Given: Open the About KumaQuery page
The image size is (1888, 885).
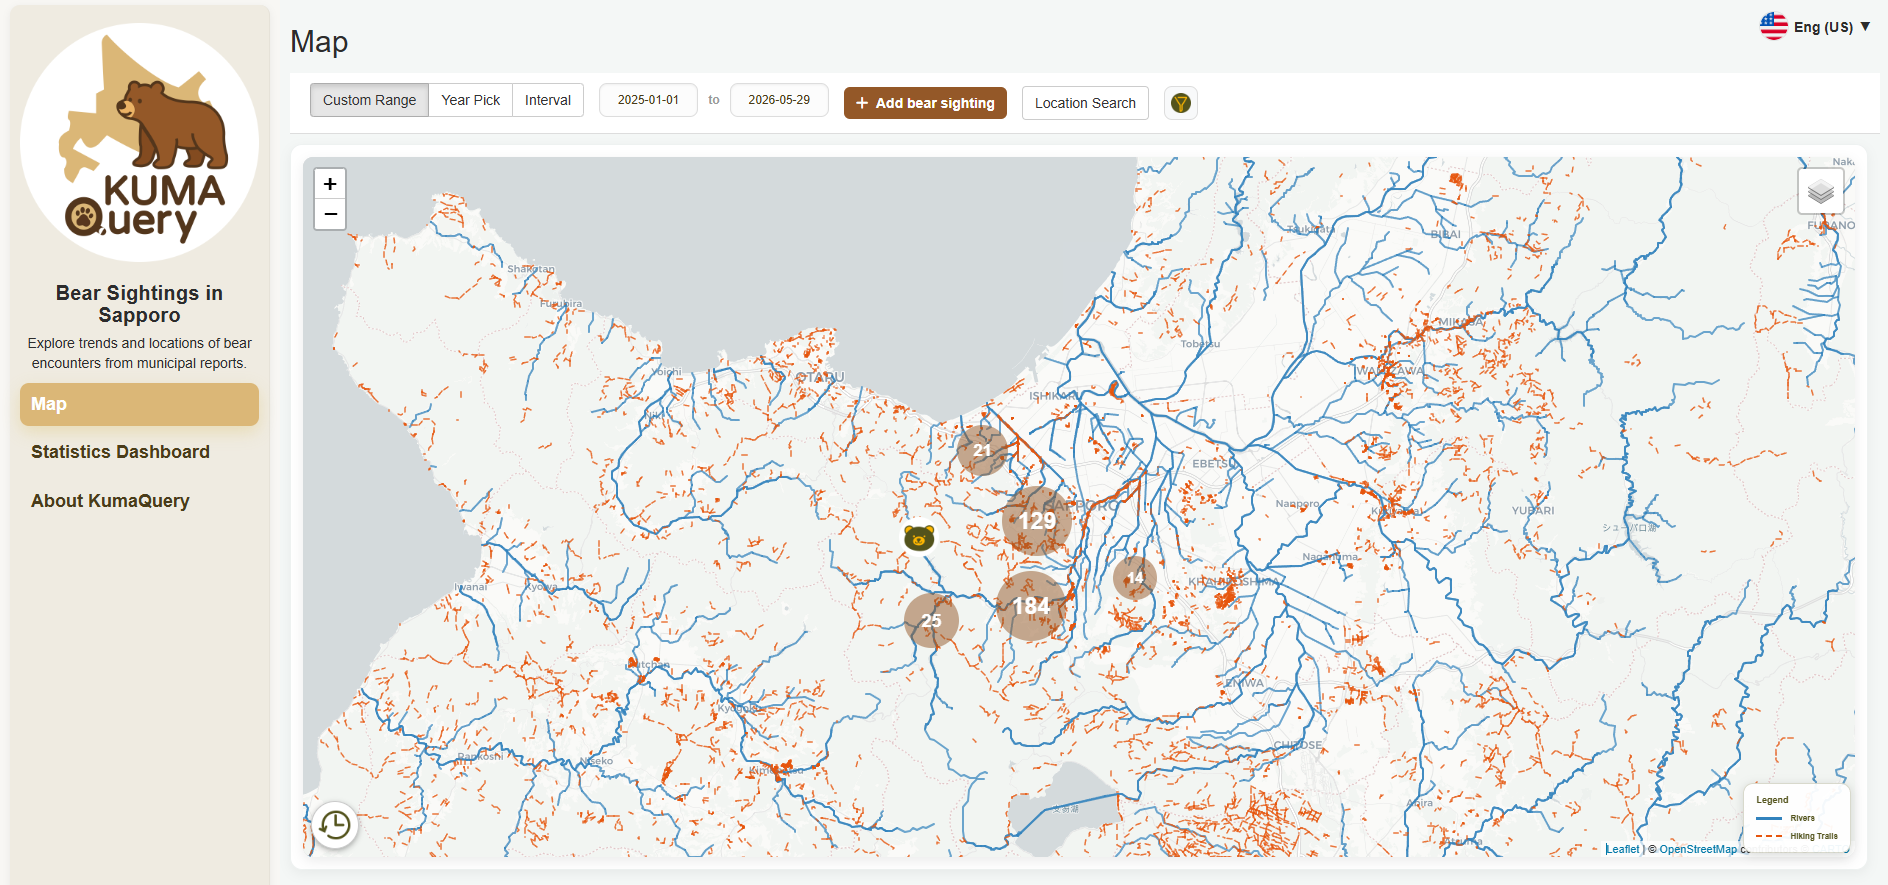Looking at the screenshot, I should 139,501.
